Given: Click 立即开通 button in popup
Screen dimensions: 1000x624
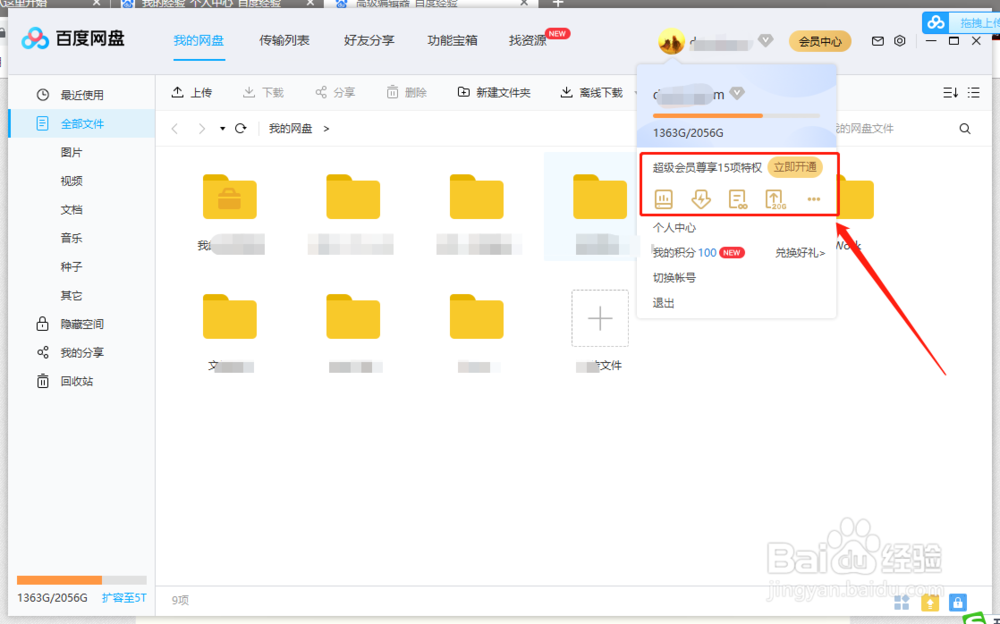Looking at the screenshot, I should [x=795, y=167].
